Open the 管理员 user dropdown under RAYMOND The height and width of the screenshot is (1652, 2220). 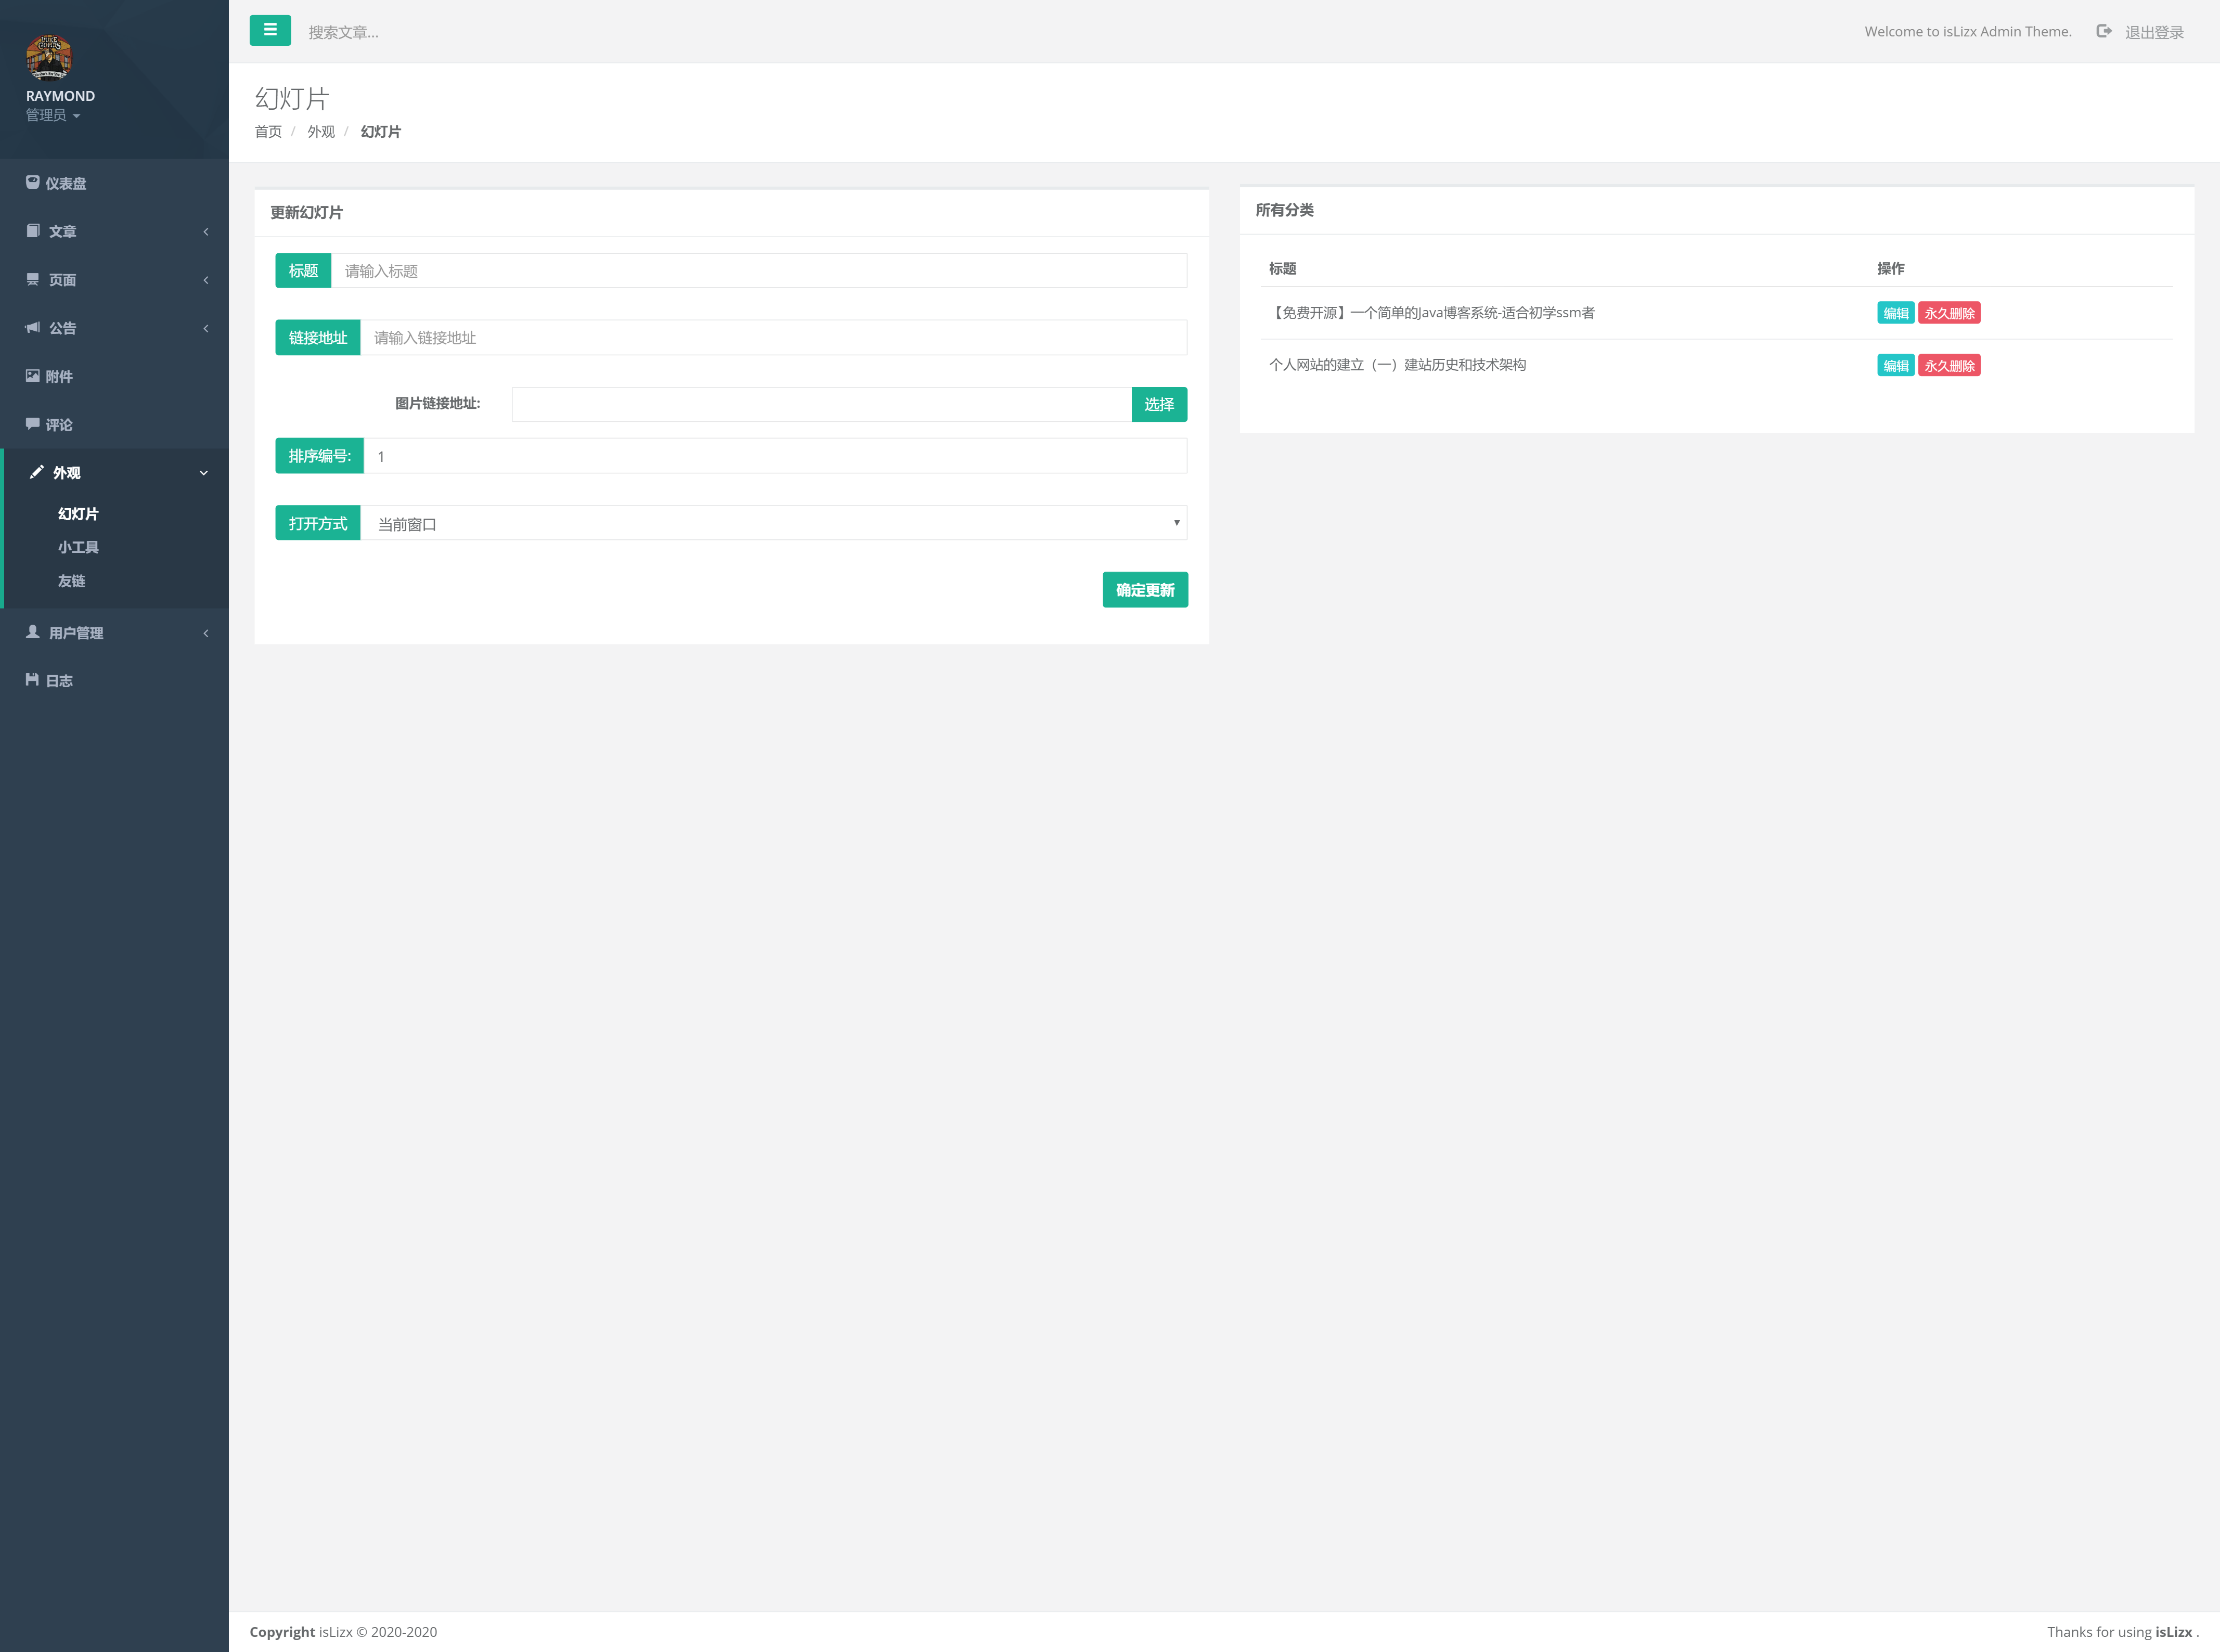53,115
